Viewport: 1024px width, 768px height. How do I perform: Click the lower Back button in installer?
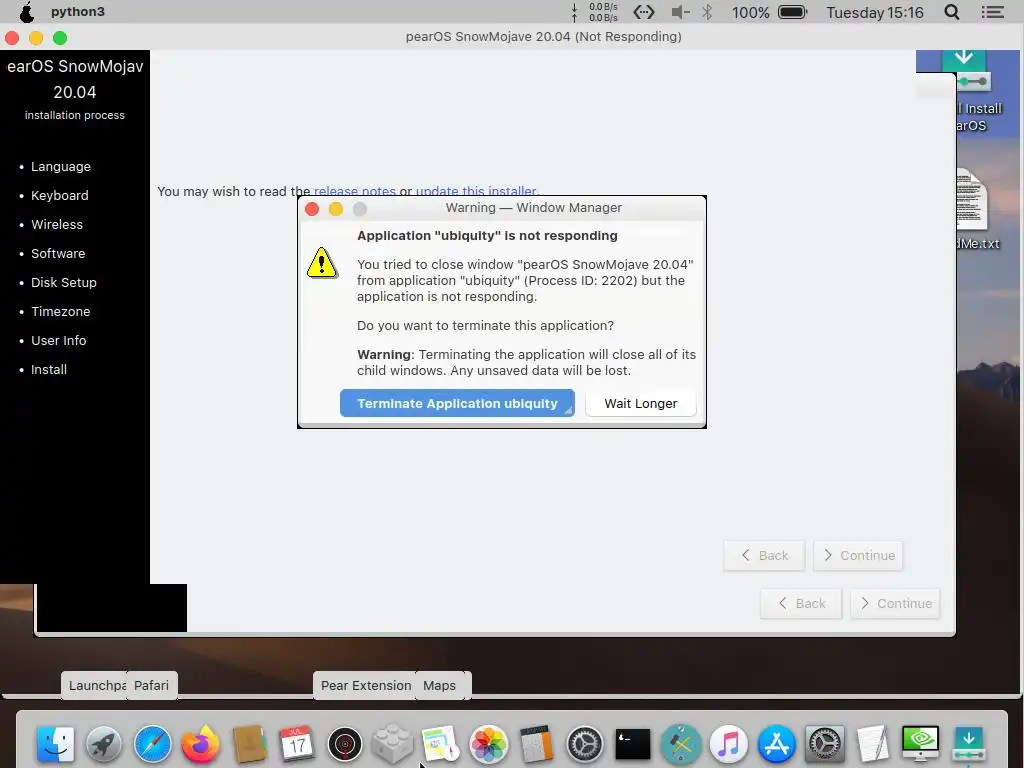(x=801, y=603)
